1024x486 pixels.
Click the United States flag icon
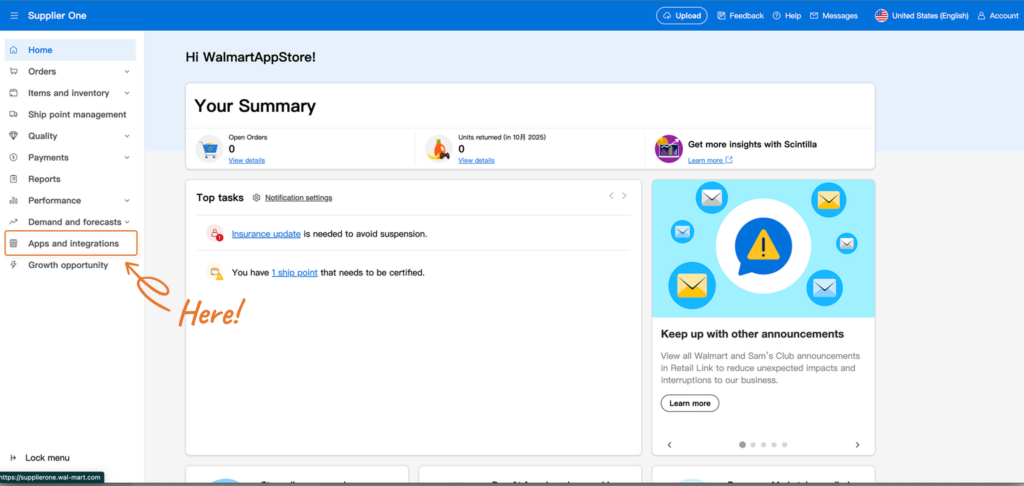(882, 16)
